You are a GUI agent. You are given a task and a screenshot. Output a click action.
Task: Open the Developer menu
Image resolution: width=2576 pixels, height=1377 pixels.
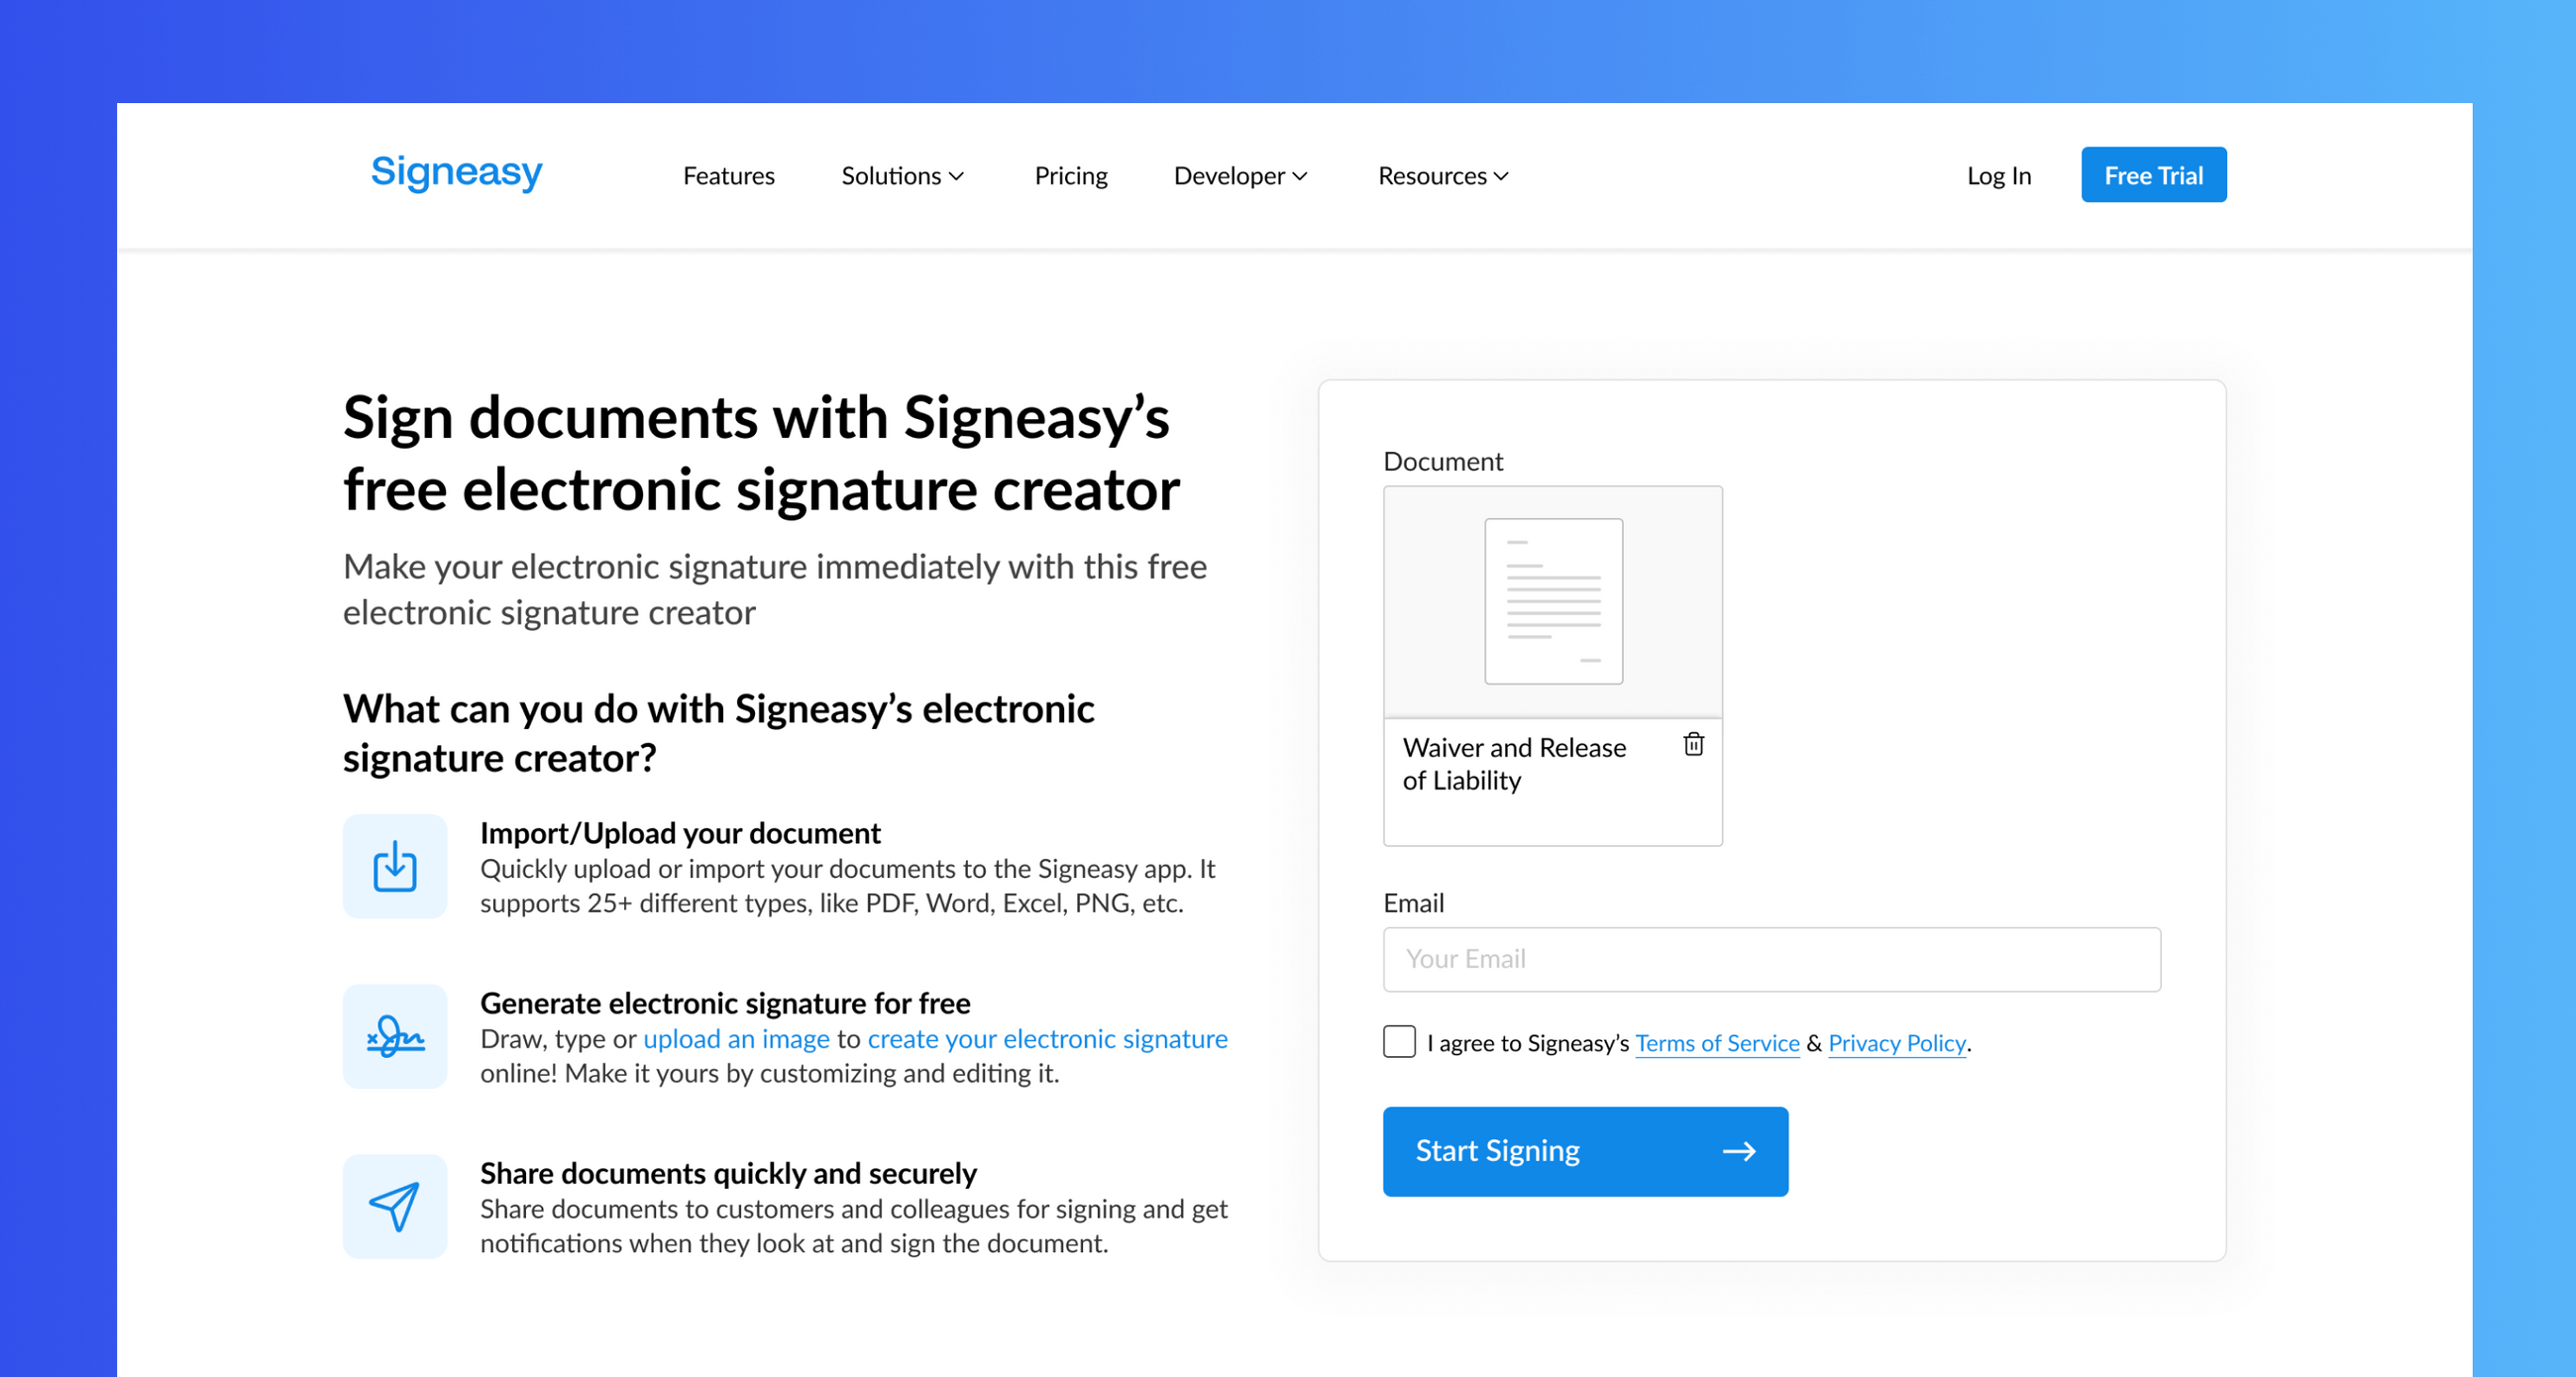click(x=1240, y=175)
